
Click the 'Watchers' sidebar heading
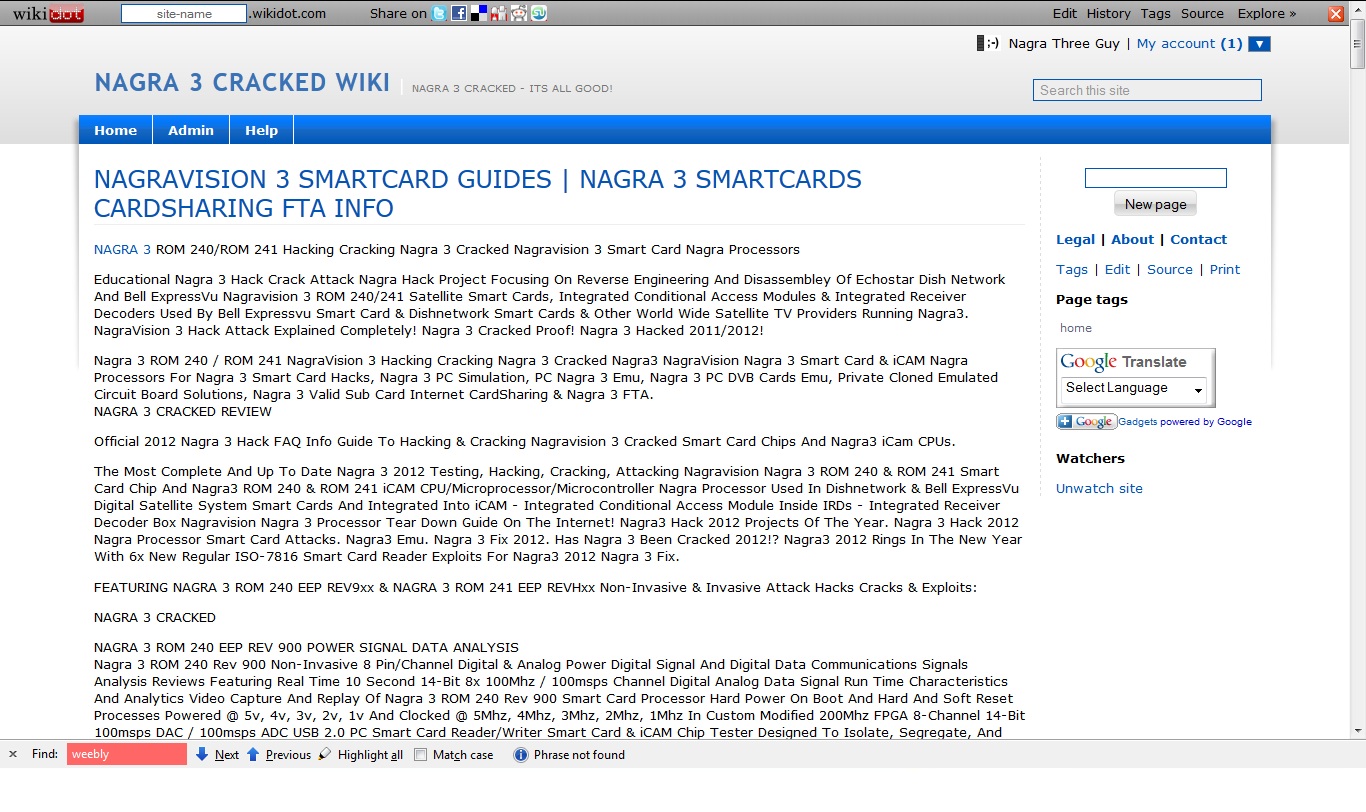point(1090,459)
